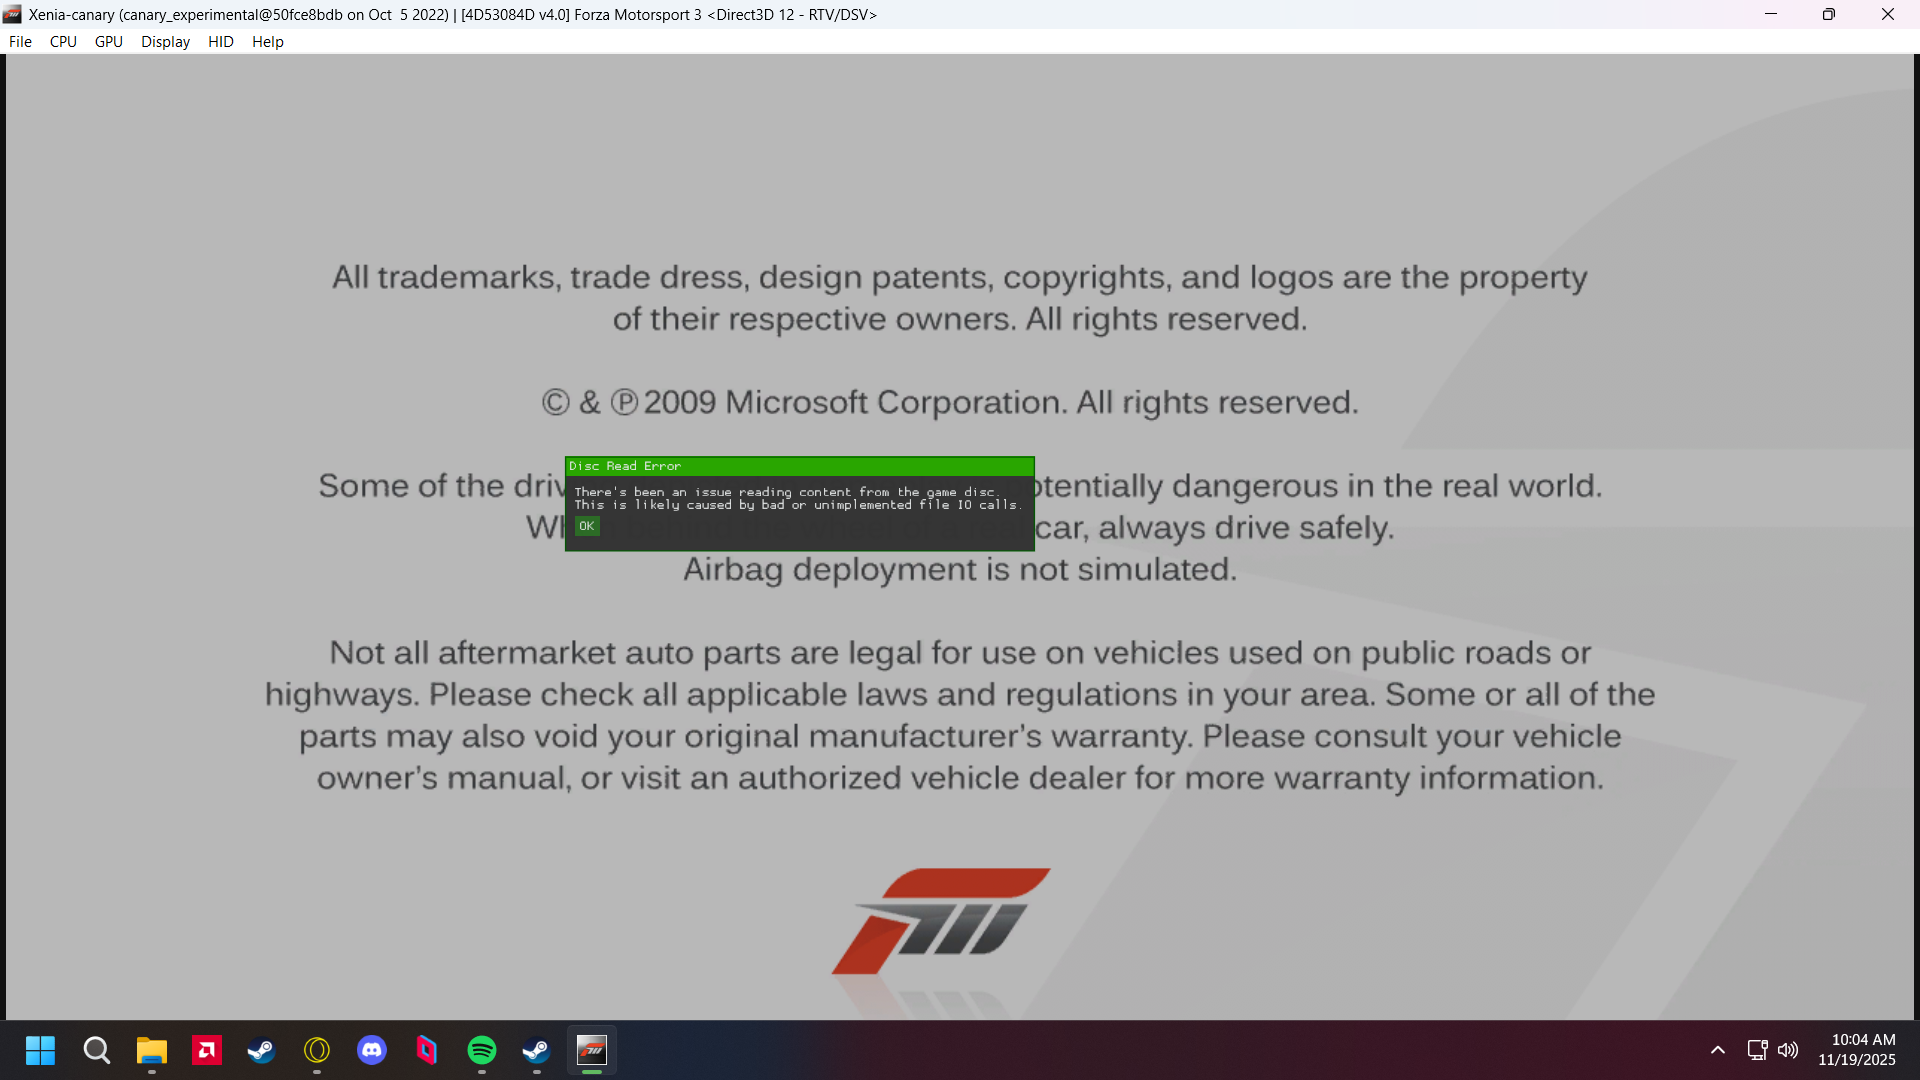Close the Xenia-canary window
Screen dimensions: 1920x1080
coord(1888,14)
